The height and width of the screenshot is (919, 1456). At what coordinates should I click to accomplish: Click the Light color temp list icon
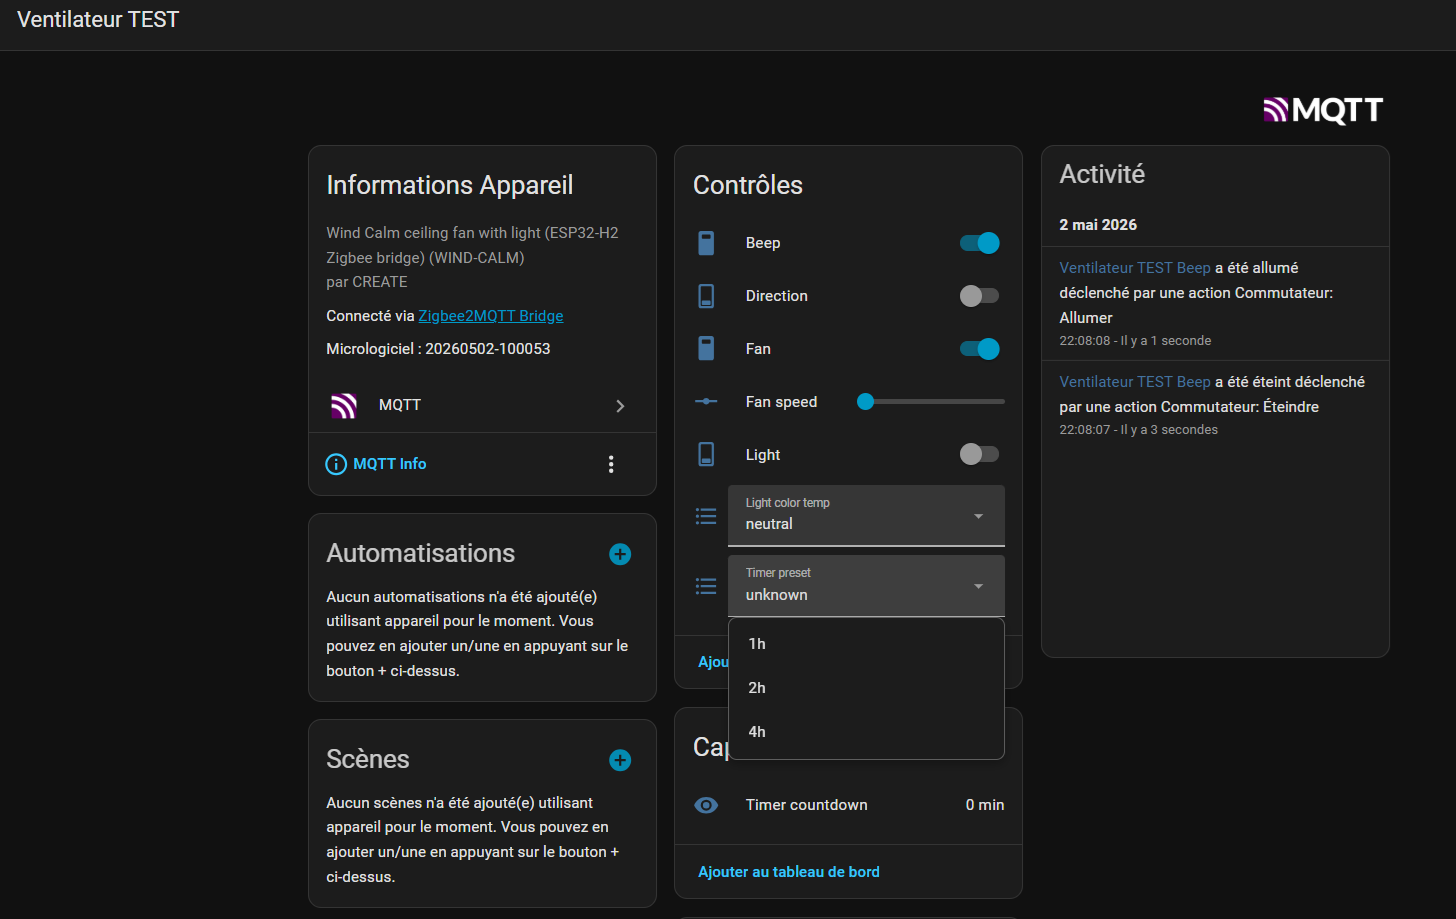[x=706, y=516]
